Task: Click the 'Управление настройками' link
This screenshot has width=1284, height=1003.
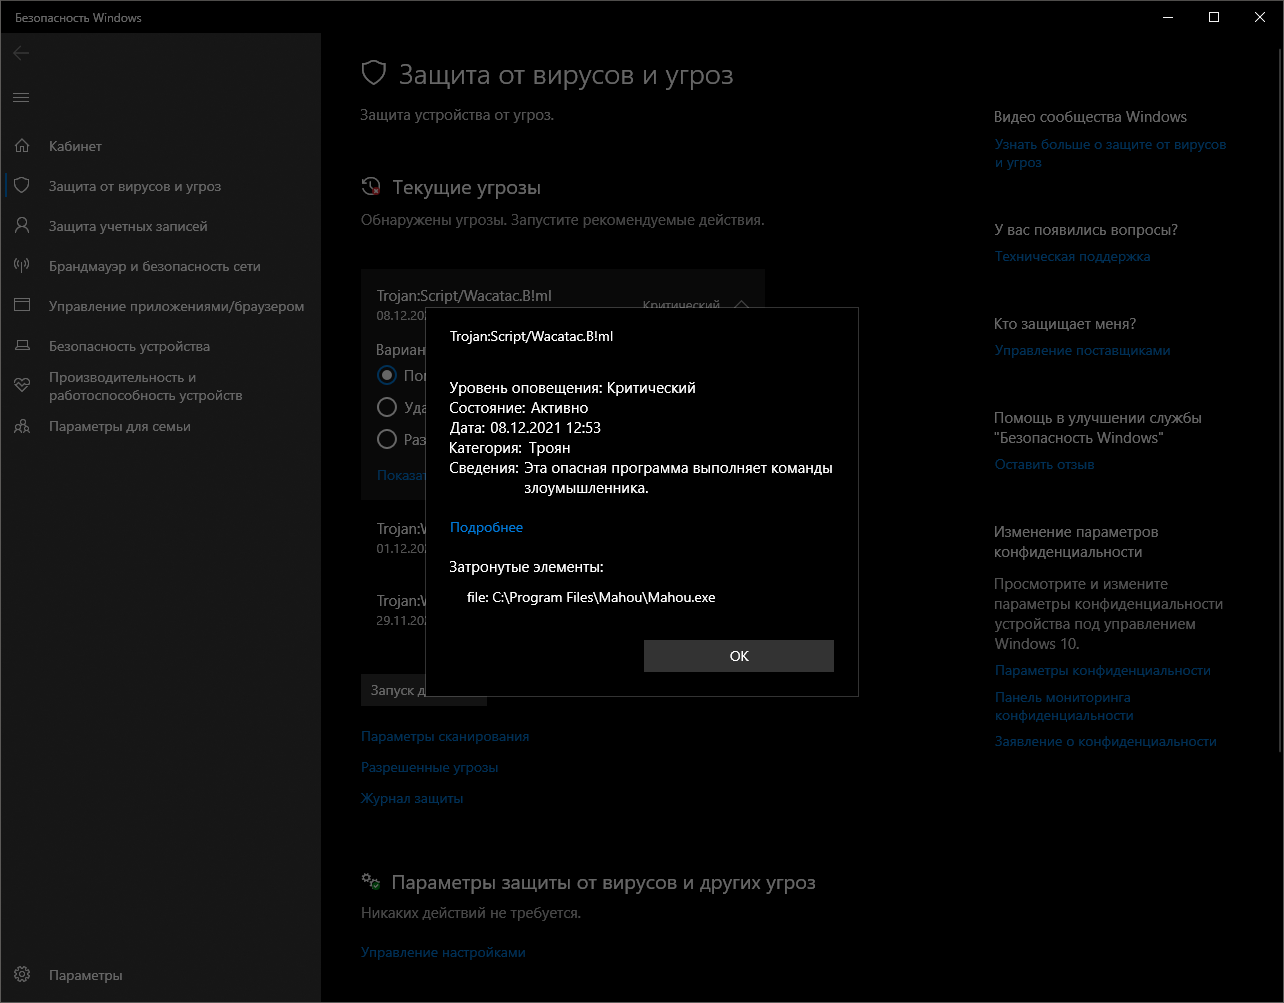Action: [x=443, y=952]
